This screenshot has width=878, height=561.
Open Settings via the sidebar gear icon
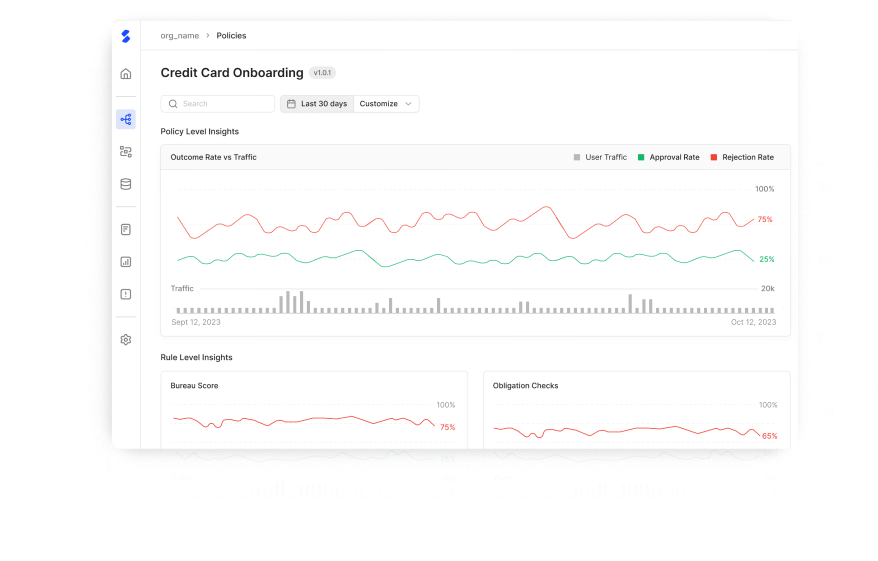point(126,340)
